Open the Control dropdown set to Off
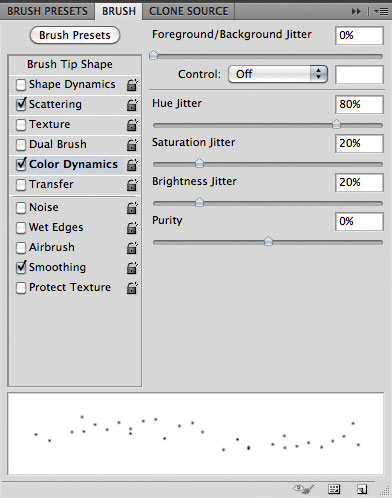392x498 pixels. coord(278,74)
